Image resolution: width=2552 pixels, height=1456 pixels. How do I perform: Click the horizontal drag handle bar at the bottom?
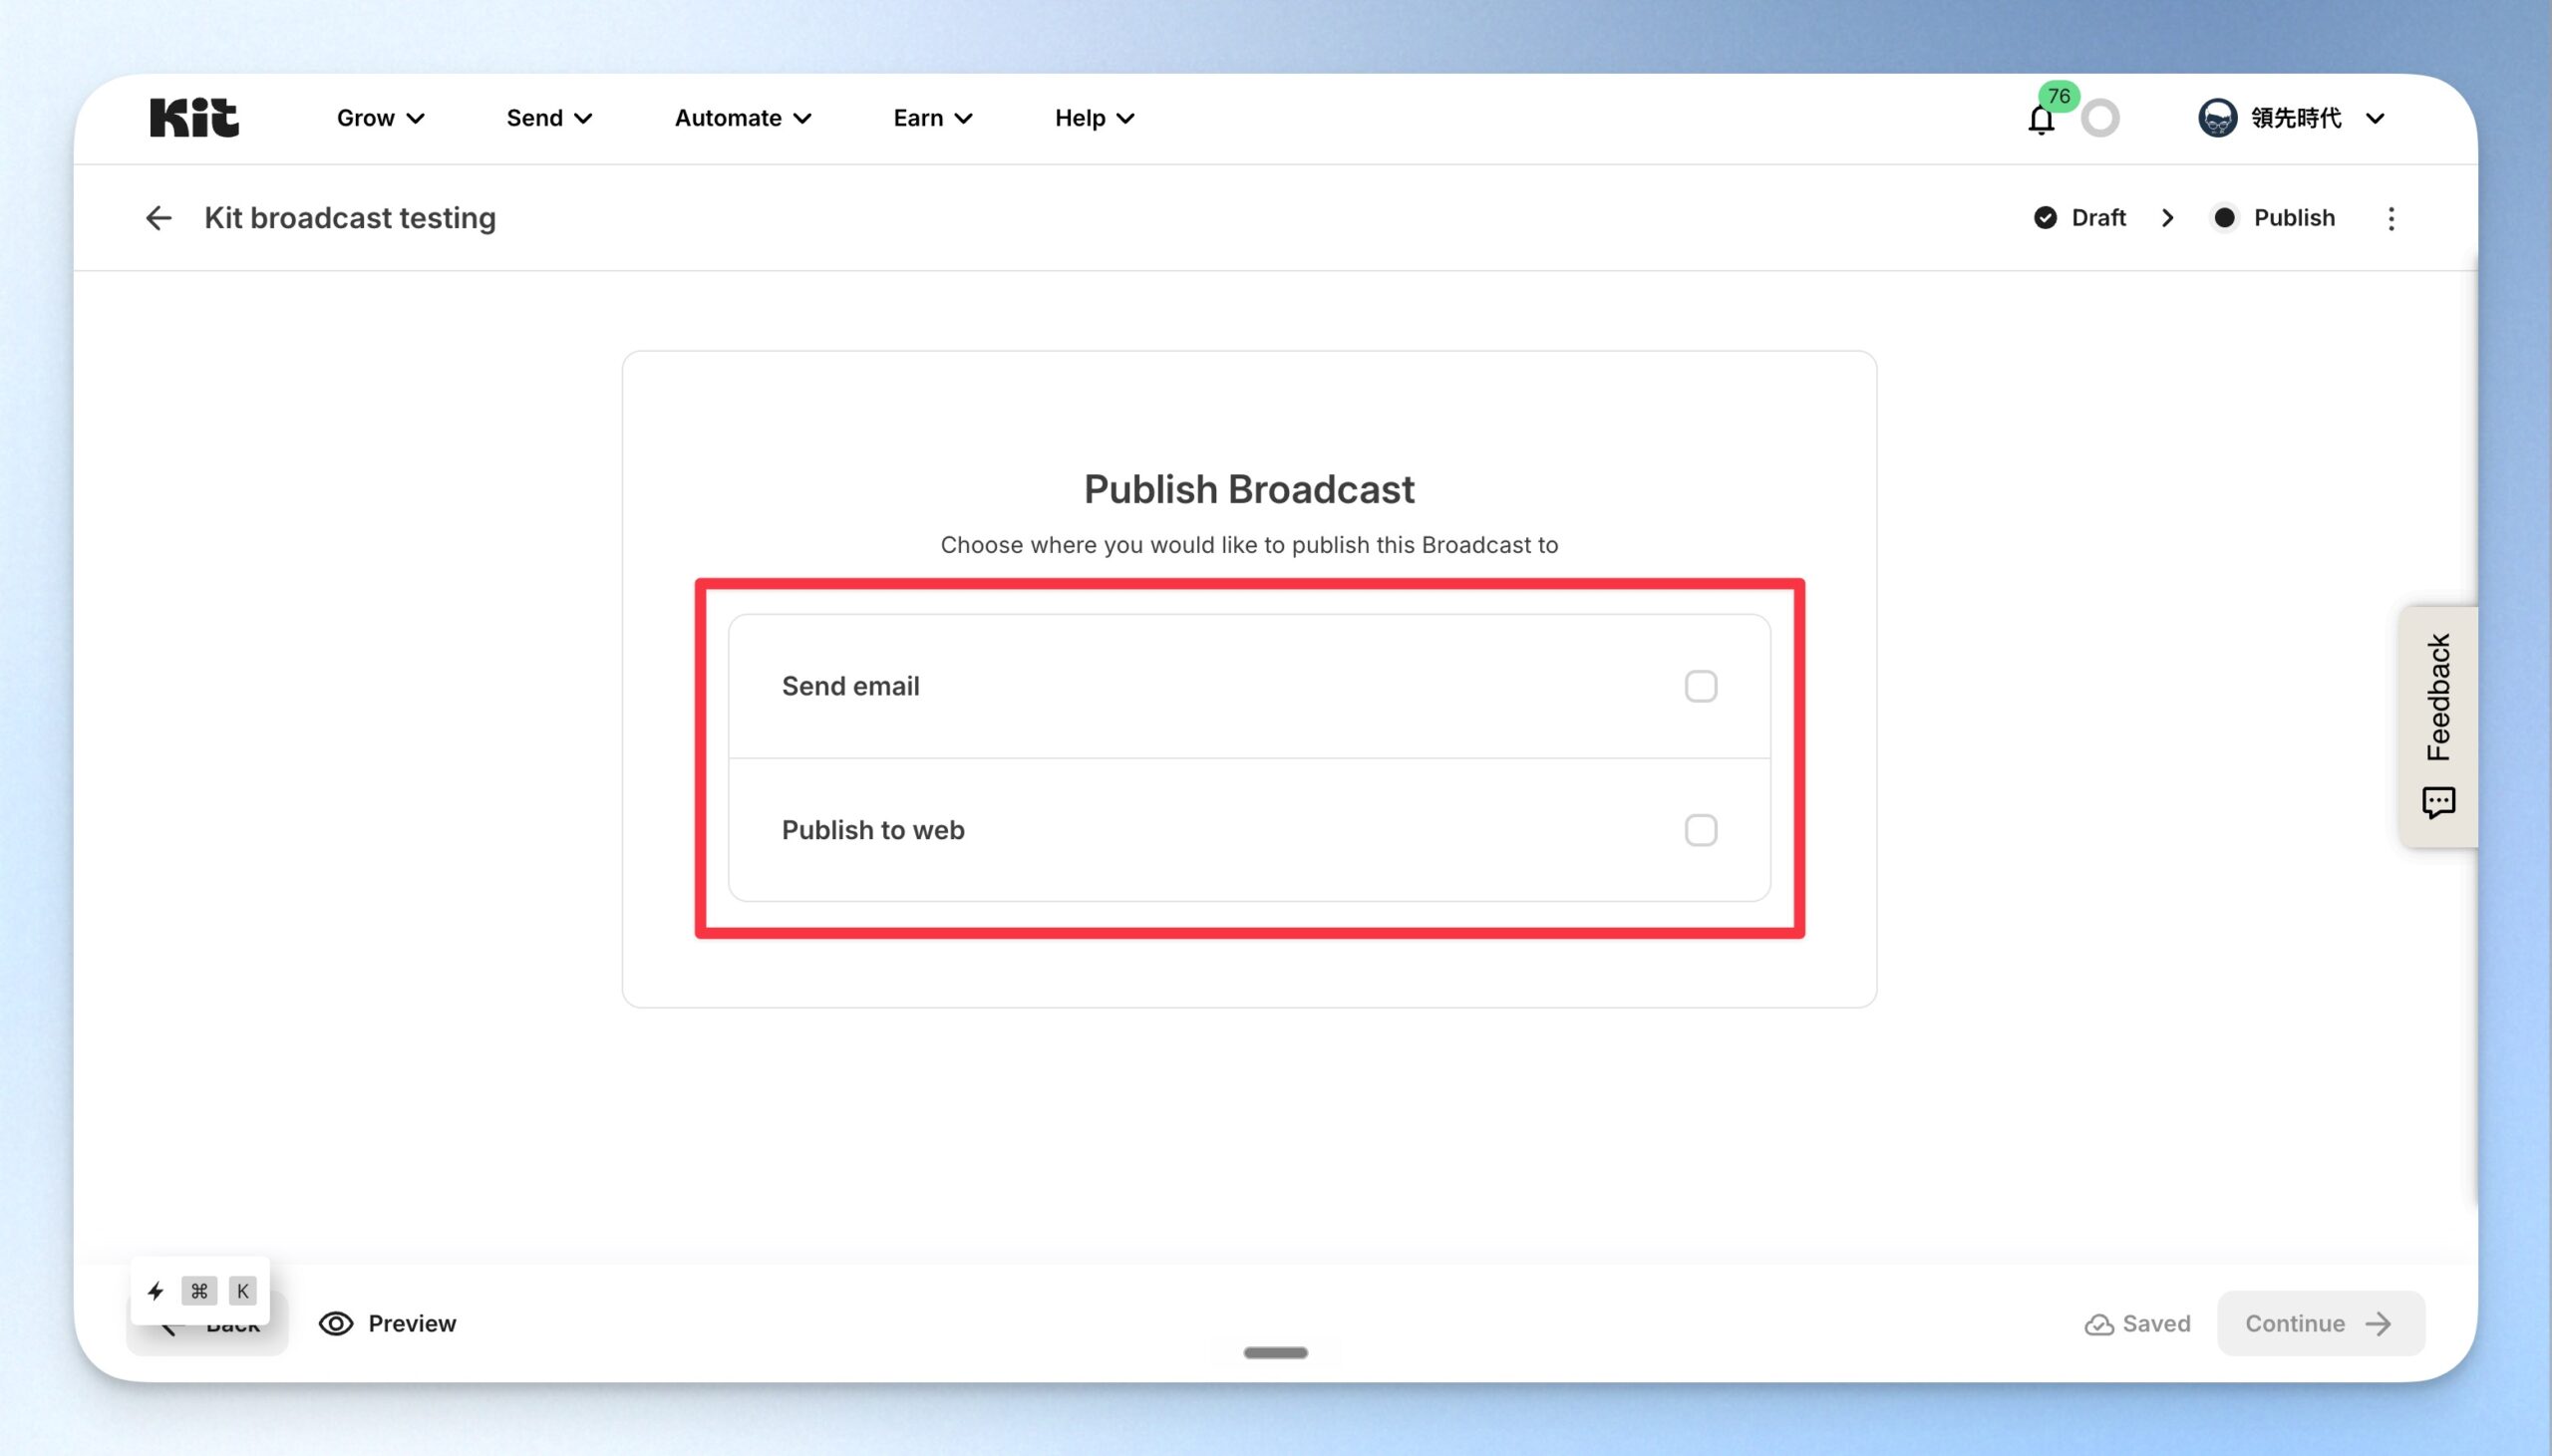pos(1275,1353)
